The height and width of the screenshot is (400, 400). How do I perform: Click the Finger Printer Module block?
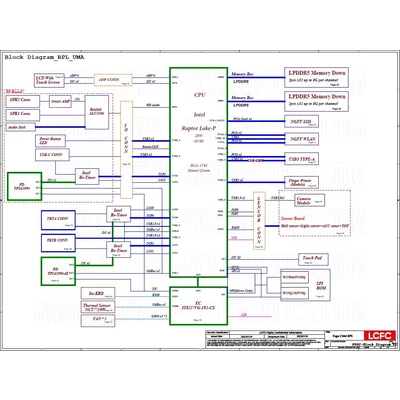pos(301,182)
